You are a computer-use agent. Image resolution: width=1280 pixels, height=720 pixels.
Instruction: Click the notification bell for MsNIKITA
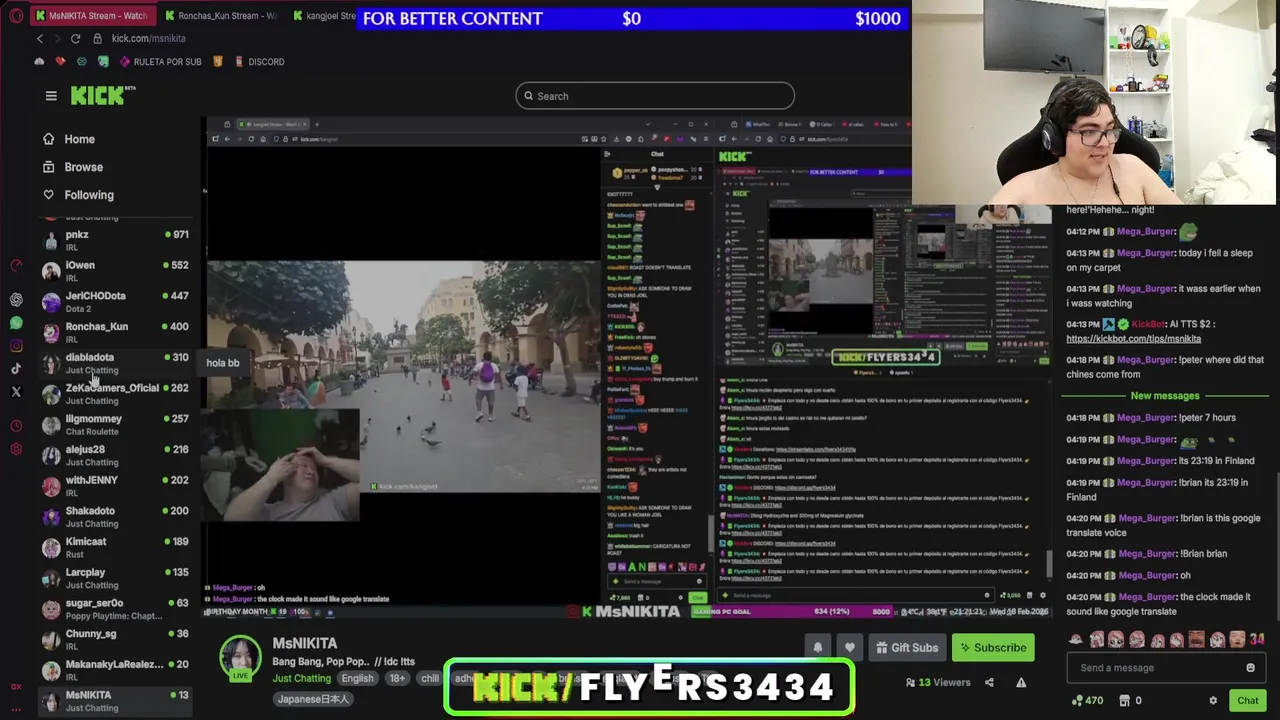pos(818,648)
